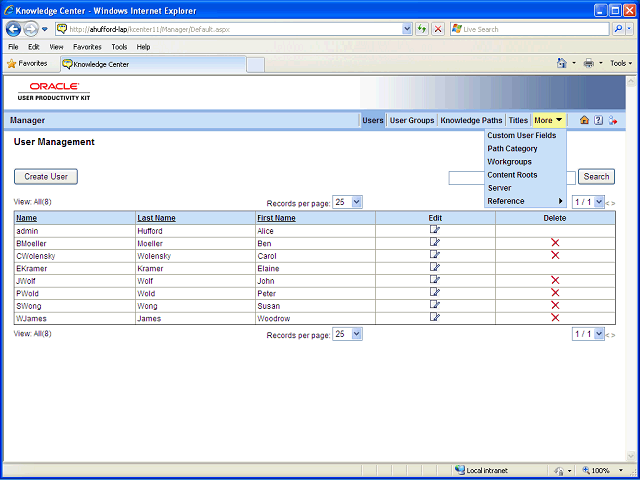Click the edit icon for BMoeller
Screen dimensions: 640x480
tap(435, 242)
